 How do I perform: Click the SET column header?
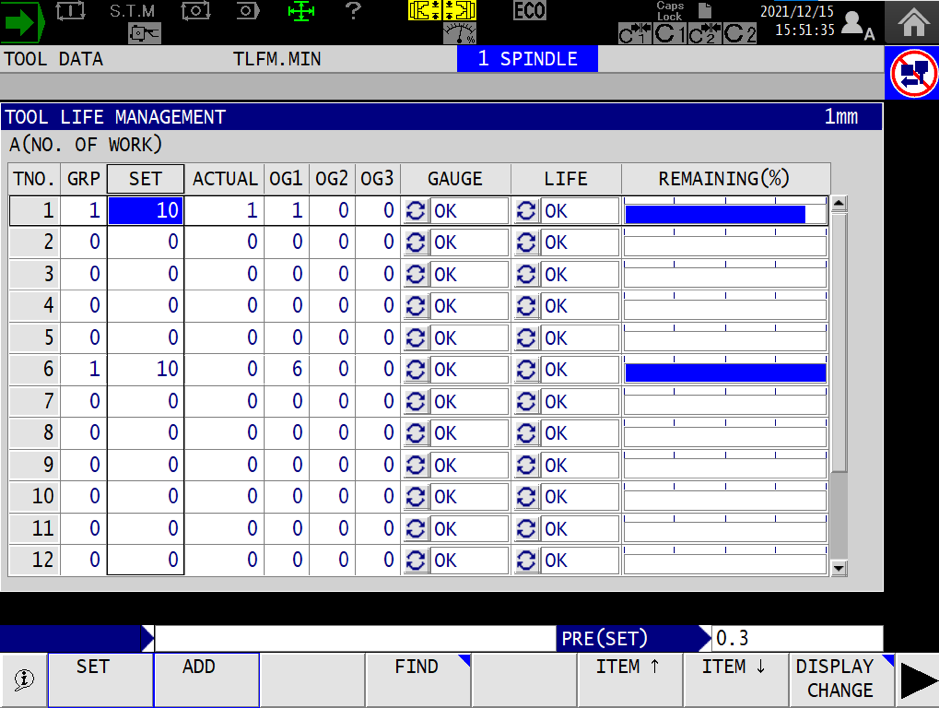click(145, 179)
